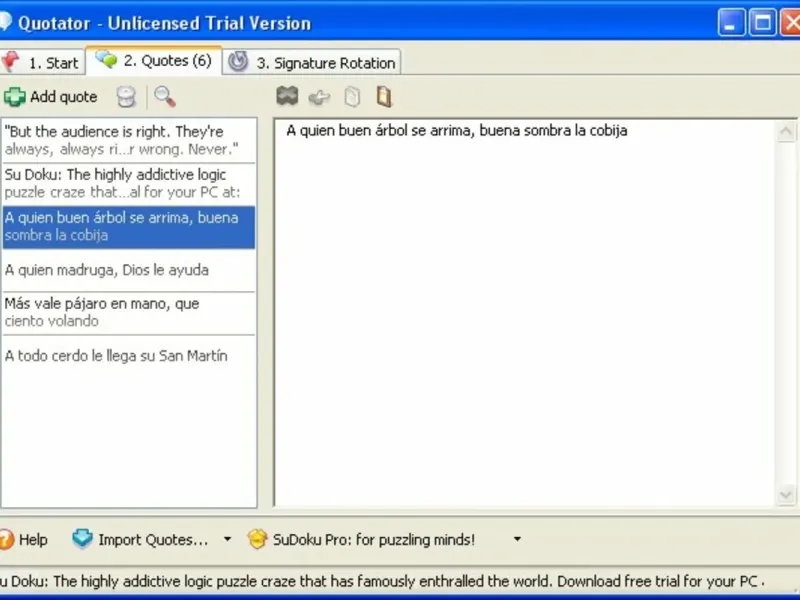Open search with magnifying glass icon
Viewport: 800px width, 600px height.
[x=165, y=96]
